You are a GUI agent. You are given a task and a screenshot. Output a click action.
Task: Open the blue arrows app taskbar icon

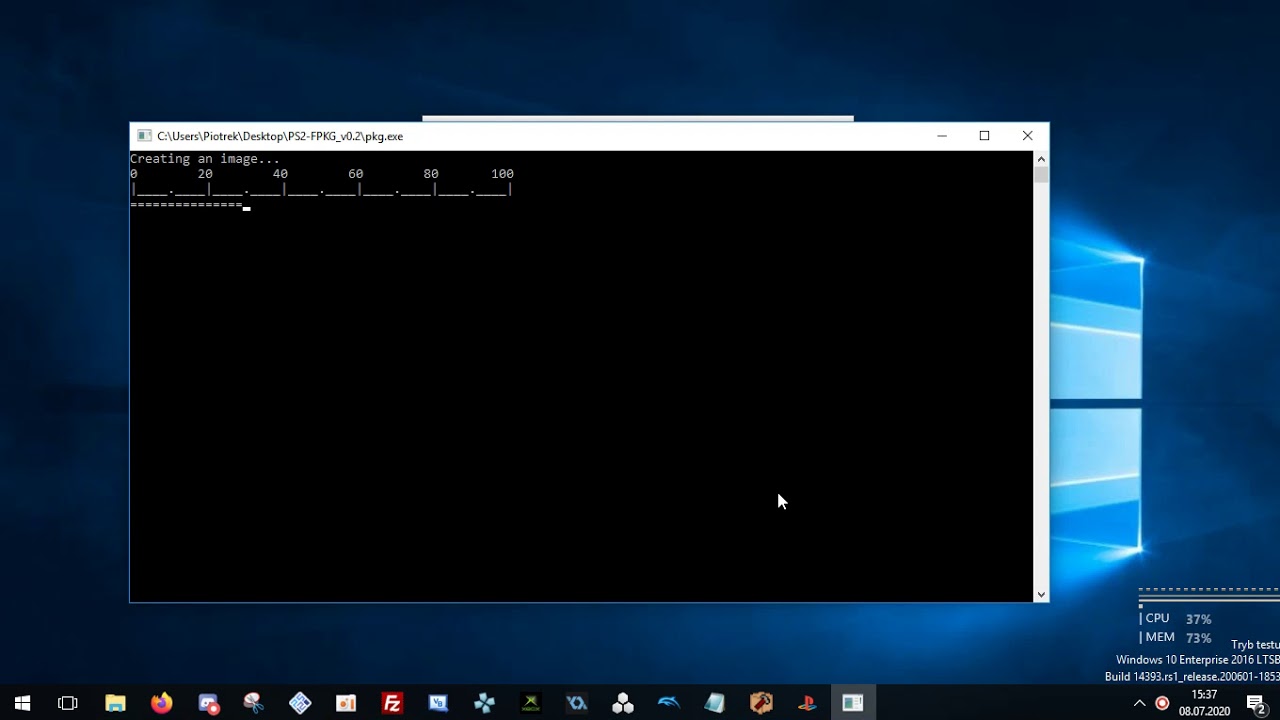pos(577,703)
